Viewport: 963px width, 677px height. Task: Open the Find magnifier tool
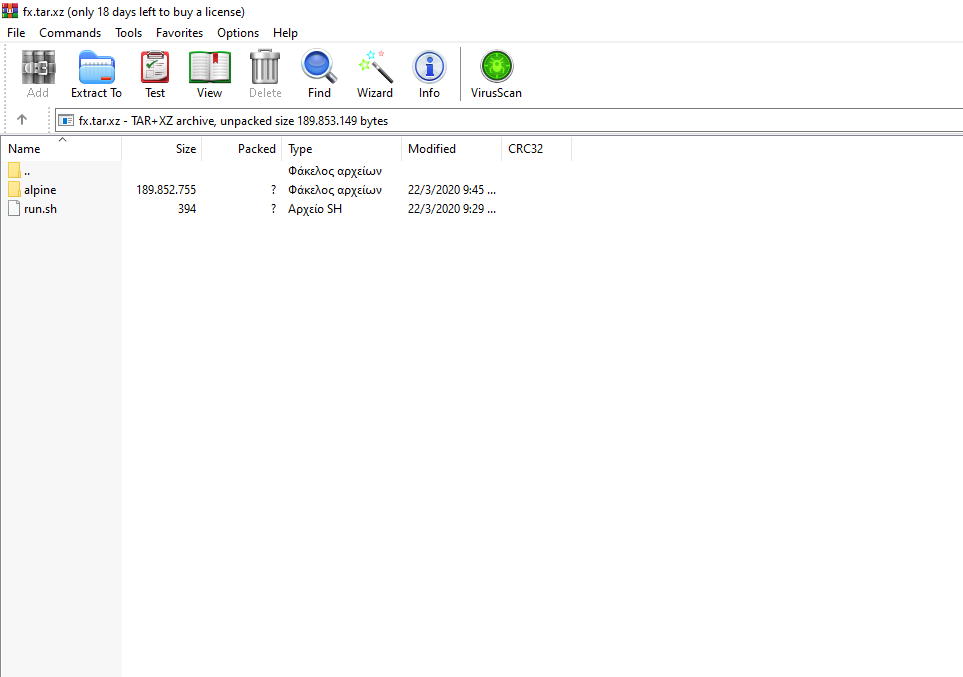coord(319,67)
